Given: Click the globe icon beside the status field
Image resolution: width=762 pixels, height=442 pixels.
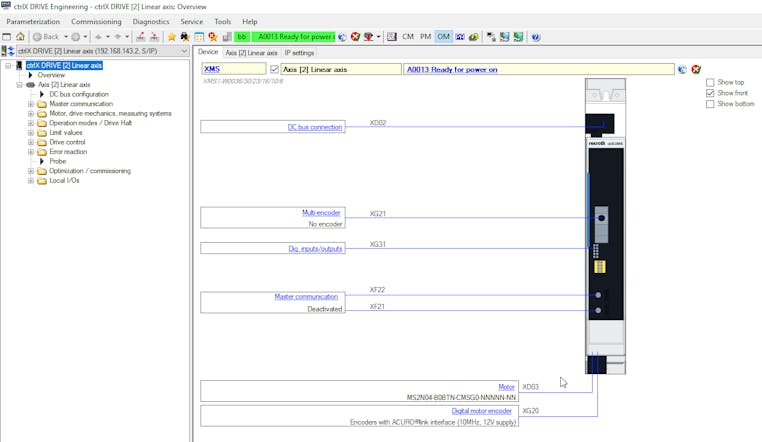Looking at the screenshot, I should pyautogui.click(x=682, y=69).
